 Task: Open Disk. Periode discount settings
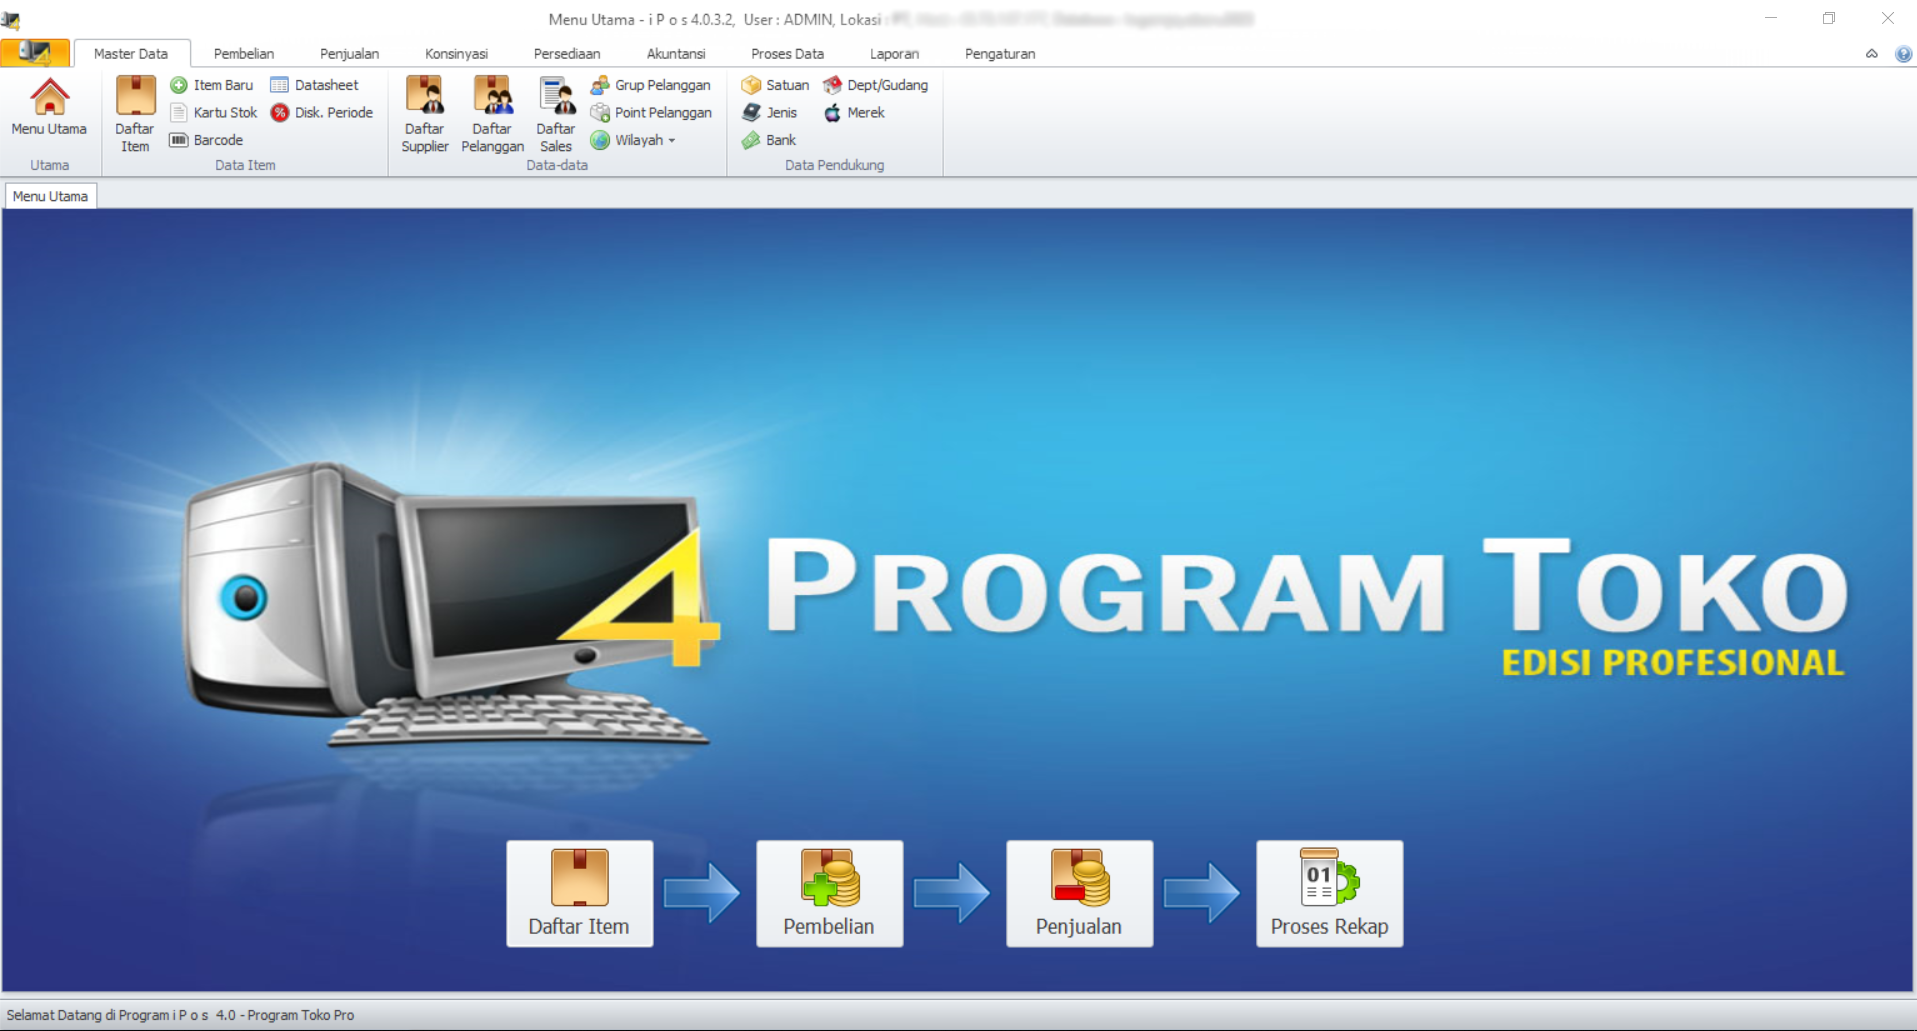pos(322,113)
